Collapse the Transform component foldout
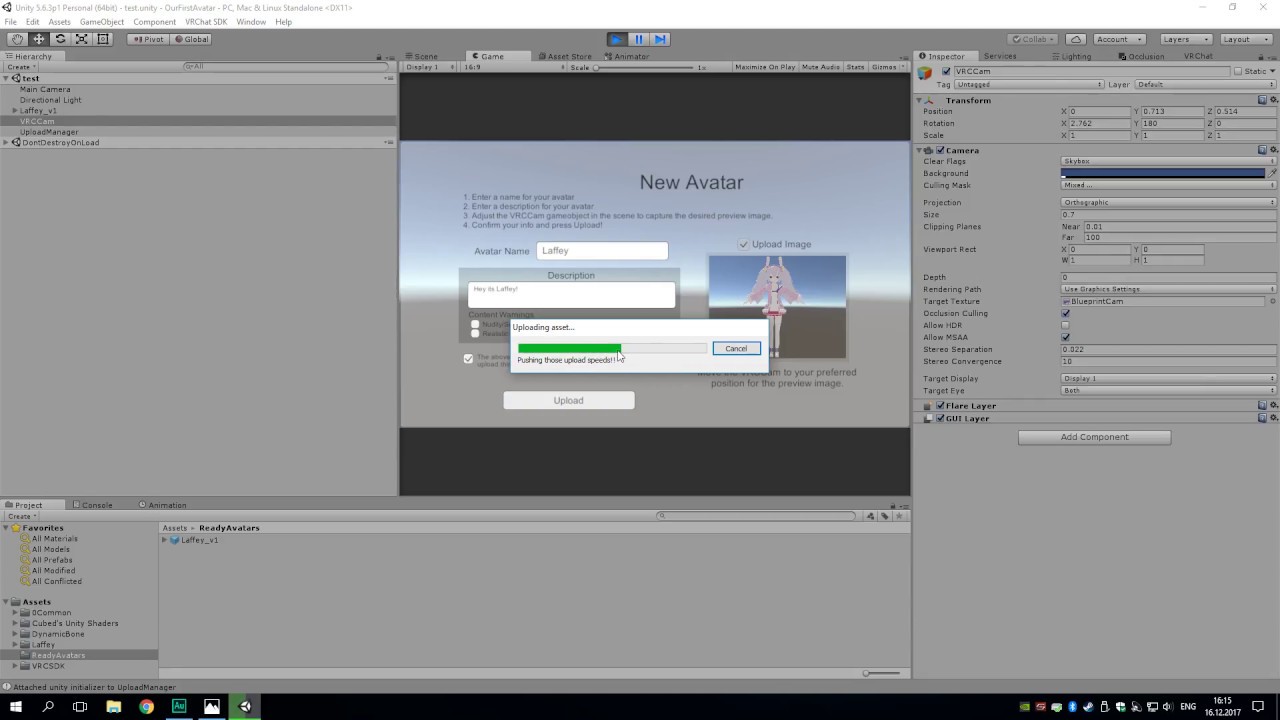Image resolution: width=1280 pixels, height=720 pixels. pos(919,100)
